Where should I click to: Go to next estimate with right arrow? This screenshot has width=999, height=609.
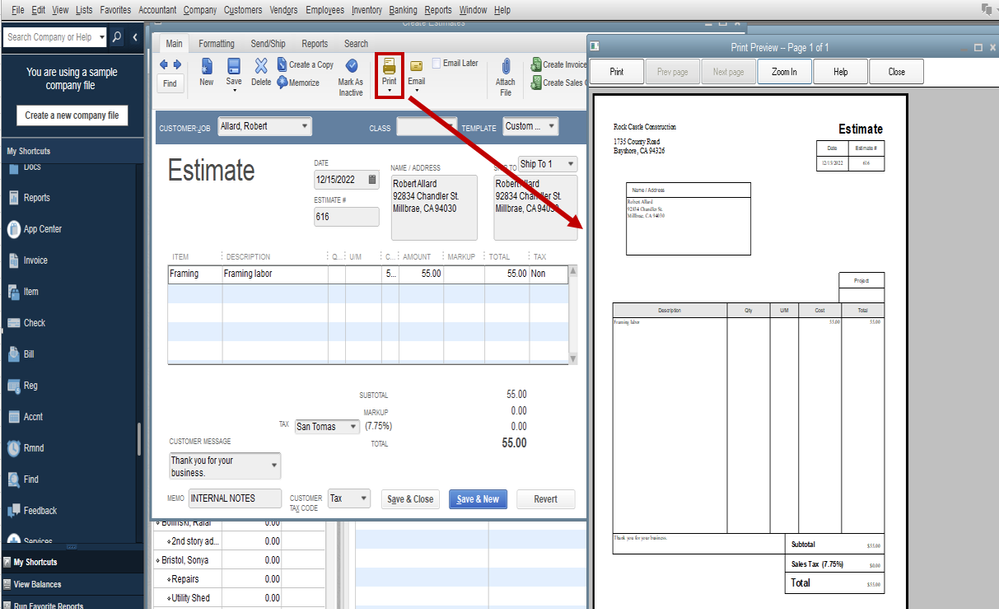coord(177,64)
